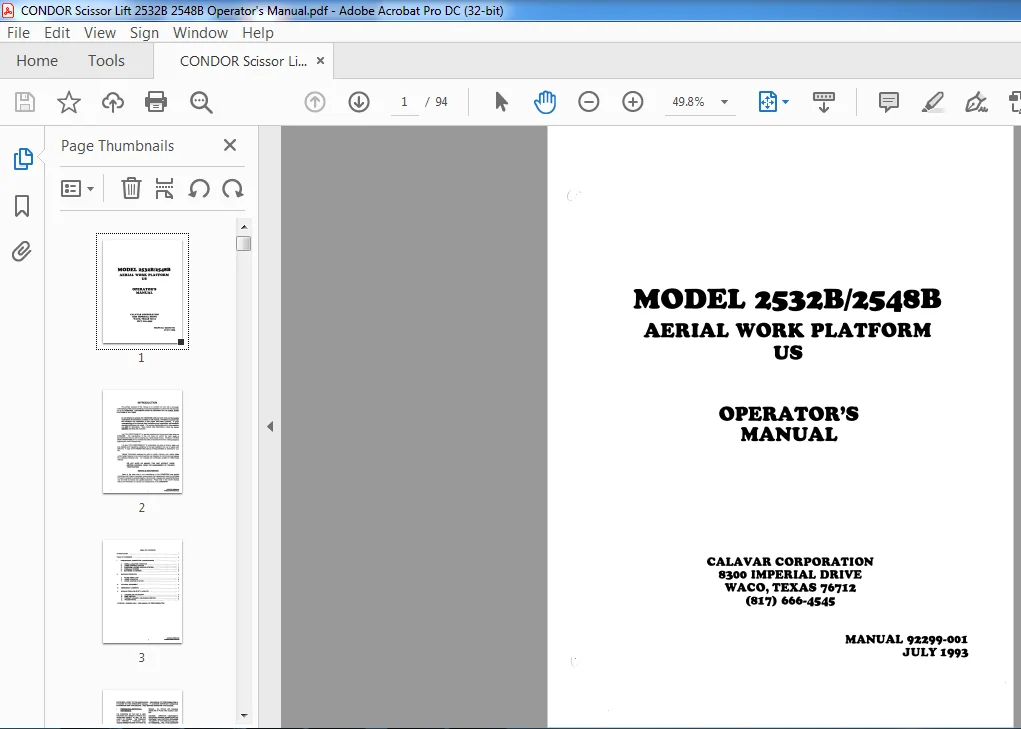Click thumbnail scrollbar down arrow
Viewport: 1021px width, 729px height.
[244, 715]
